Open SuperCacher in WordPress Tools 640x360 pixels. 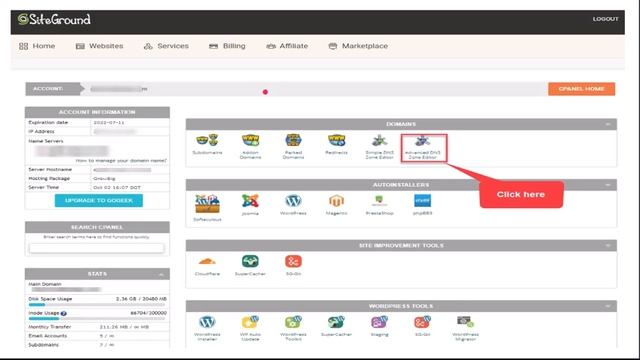[336, 326]
